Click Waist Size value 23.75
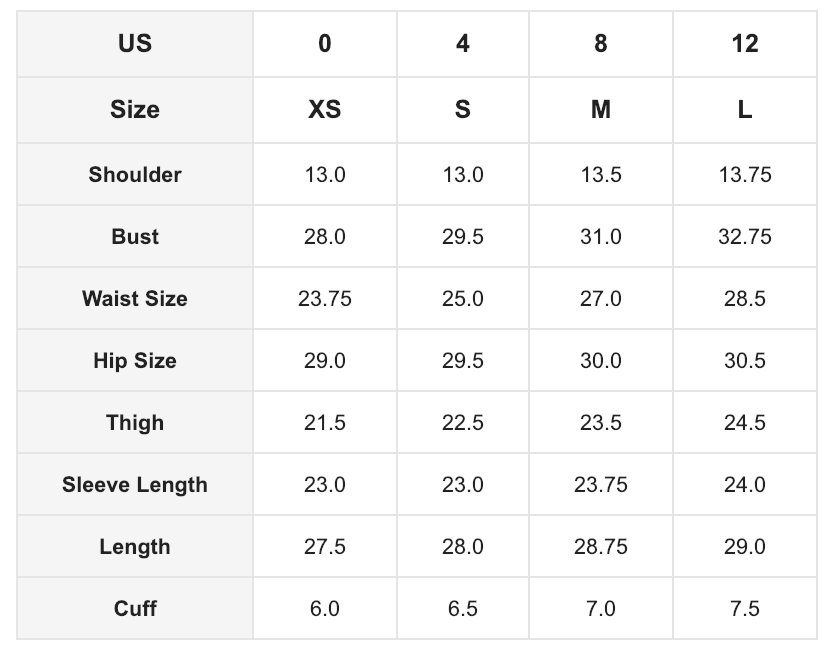This screenshot has width=834, height=652. (324, 298)
